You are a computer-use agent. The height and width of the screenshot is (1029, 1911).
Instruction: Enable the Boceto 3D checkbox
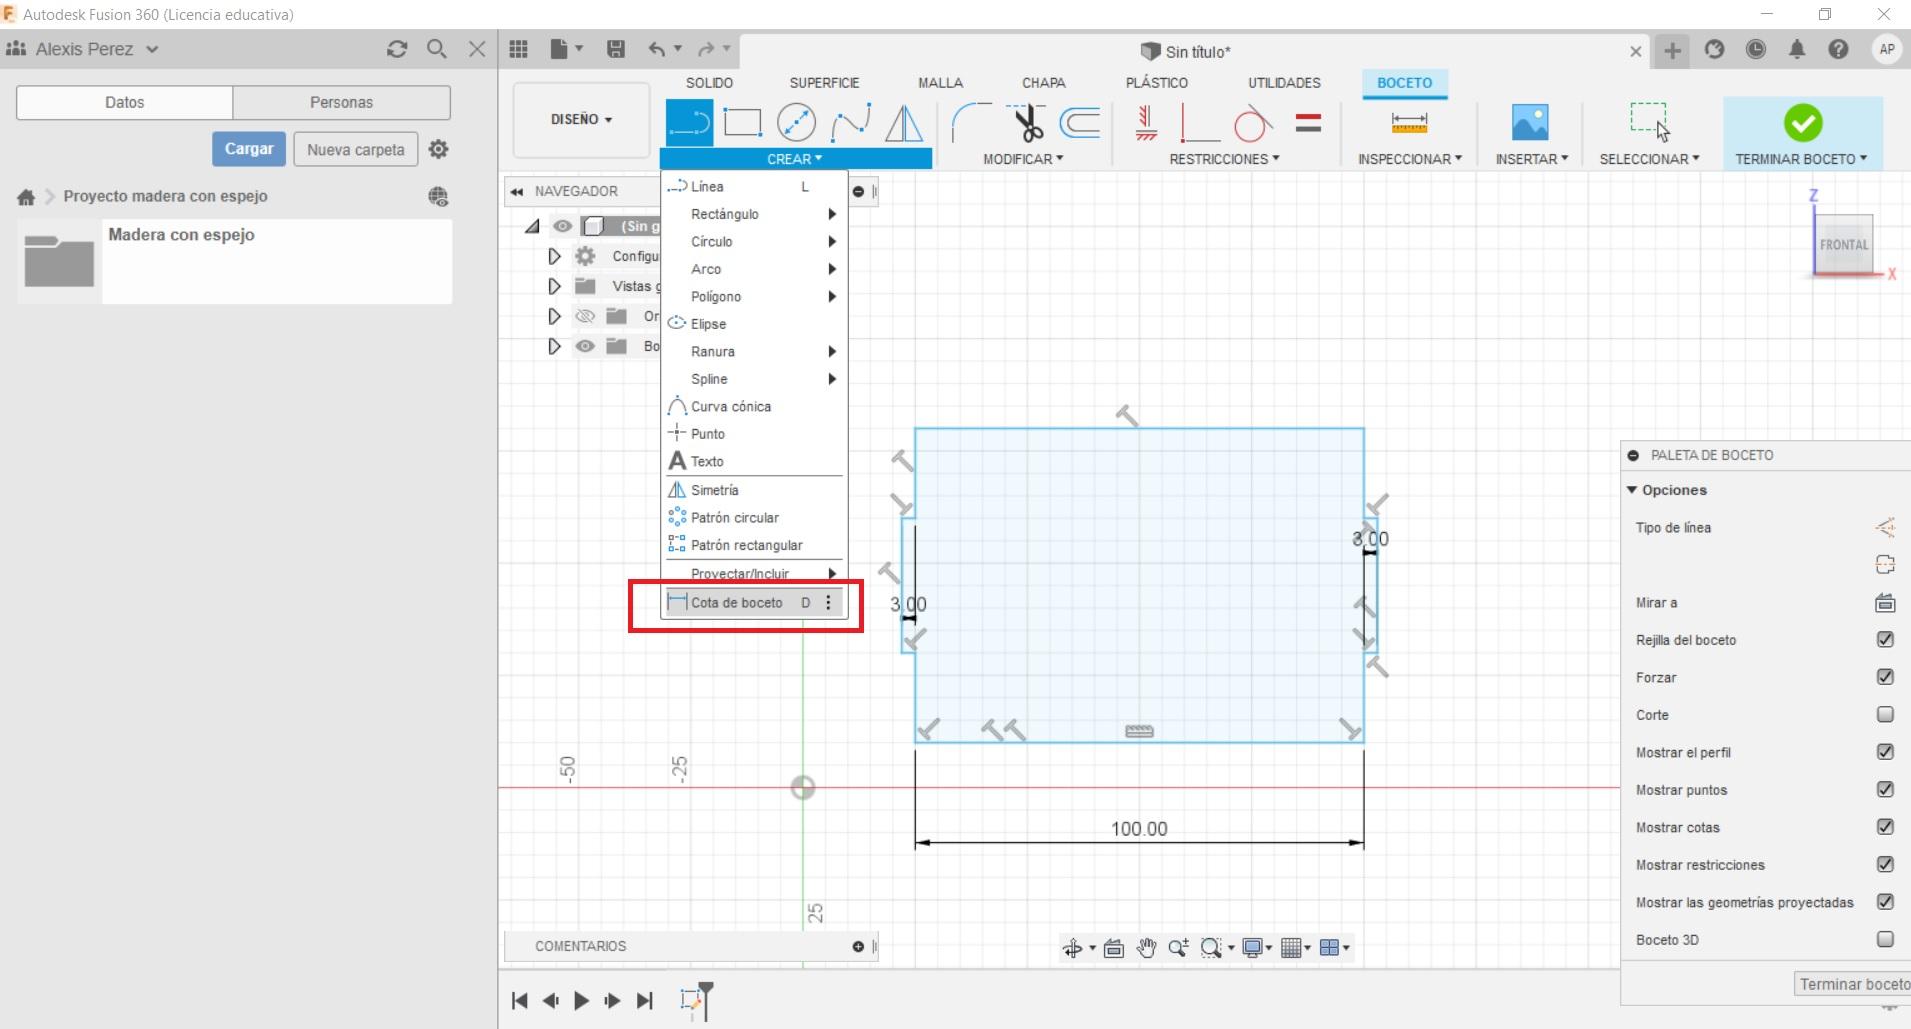[x=1885, y=940]
